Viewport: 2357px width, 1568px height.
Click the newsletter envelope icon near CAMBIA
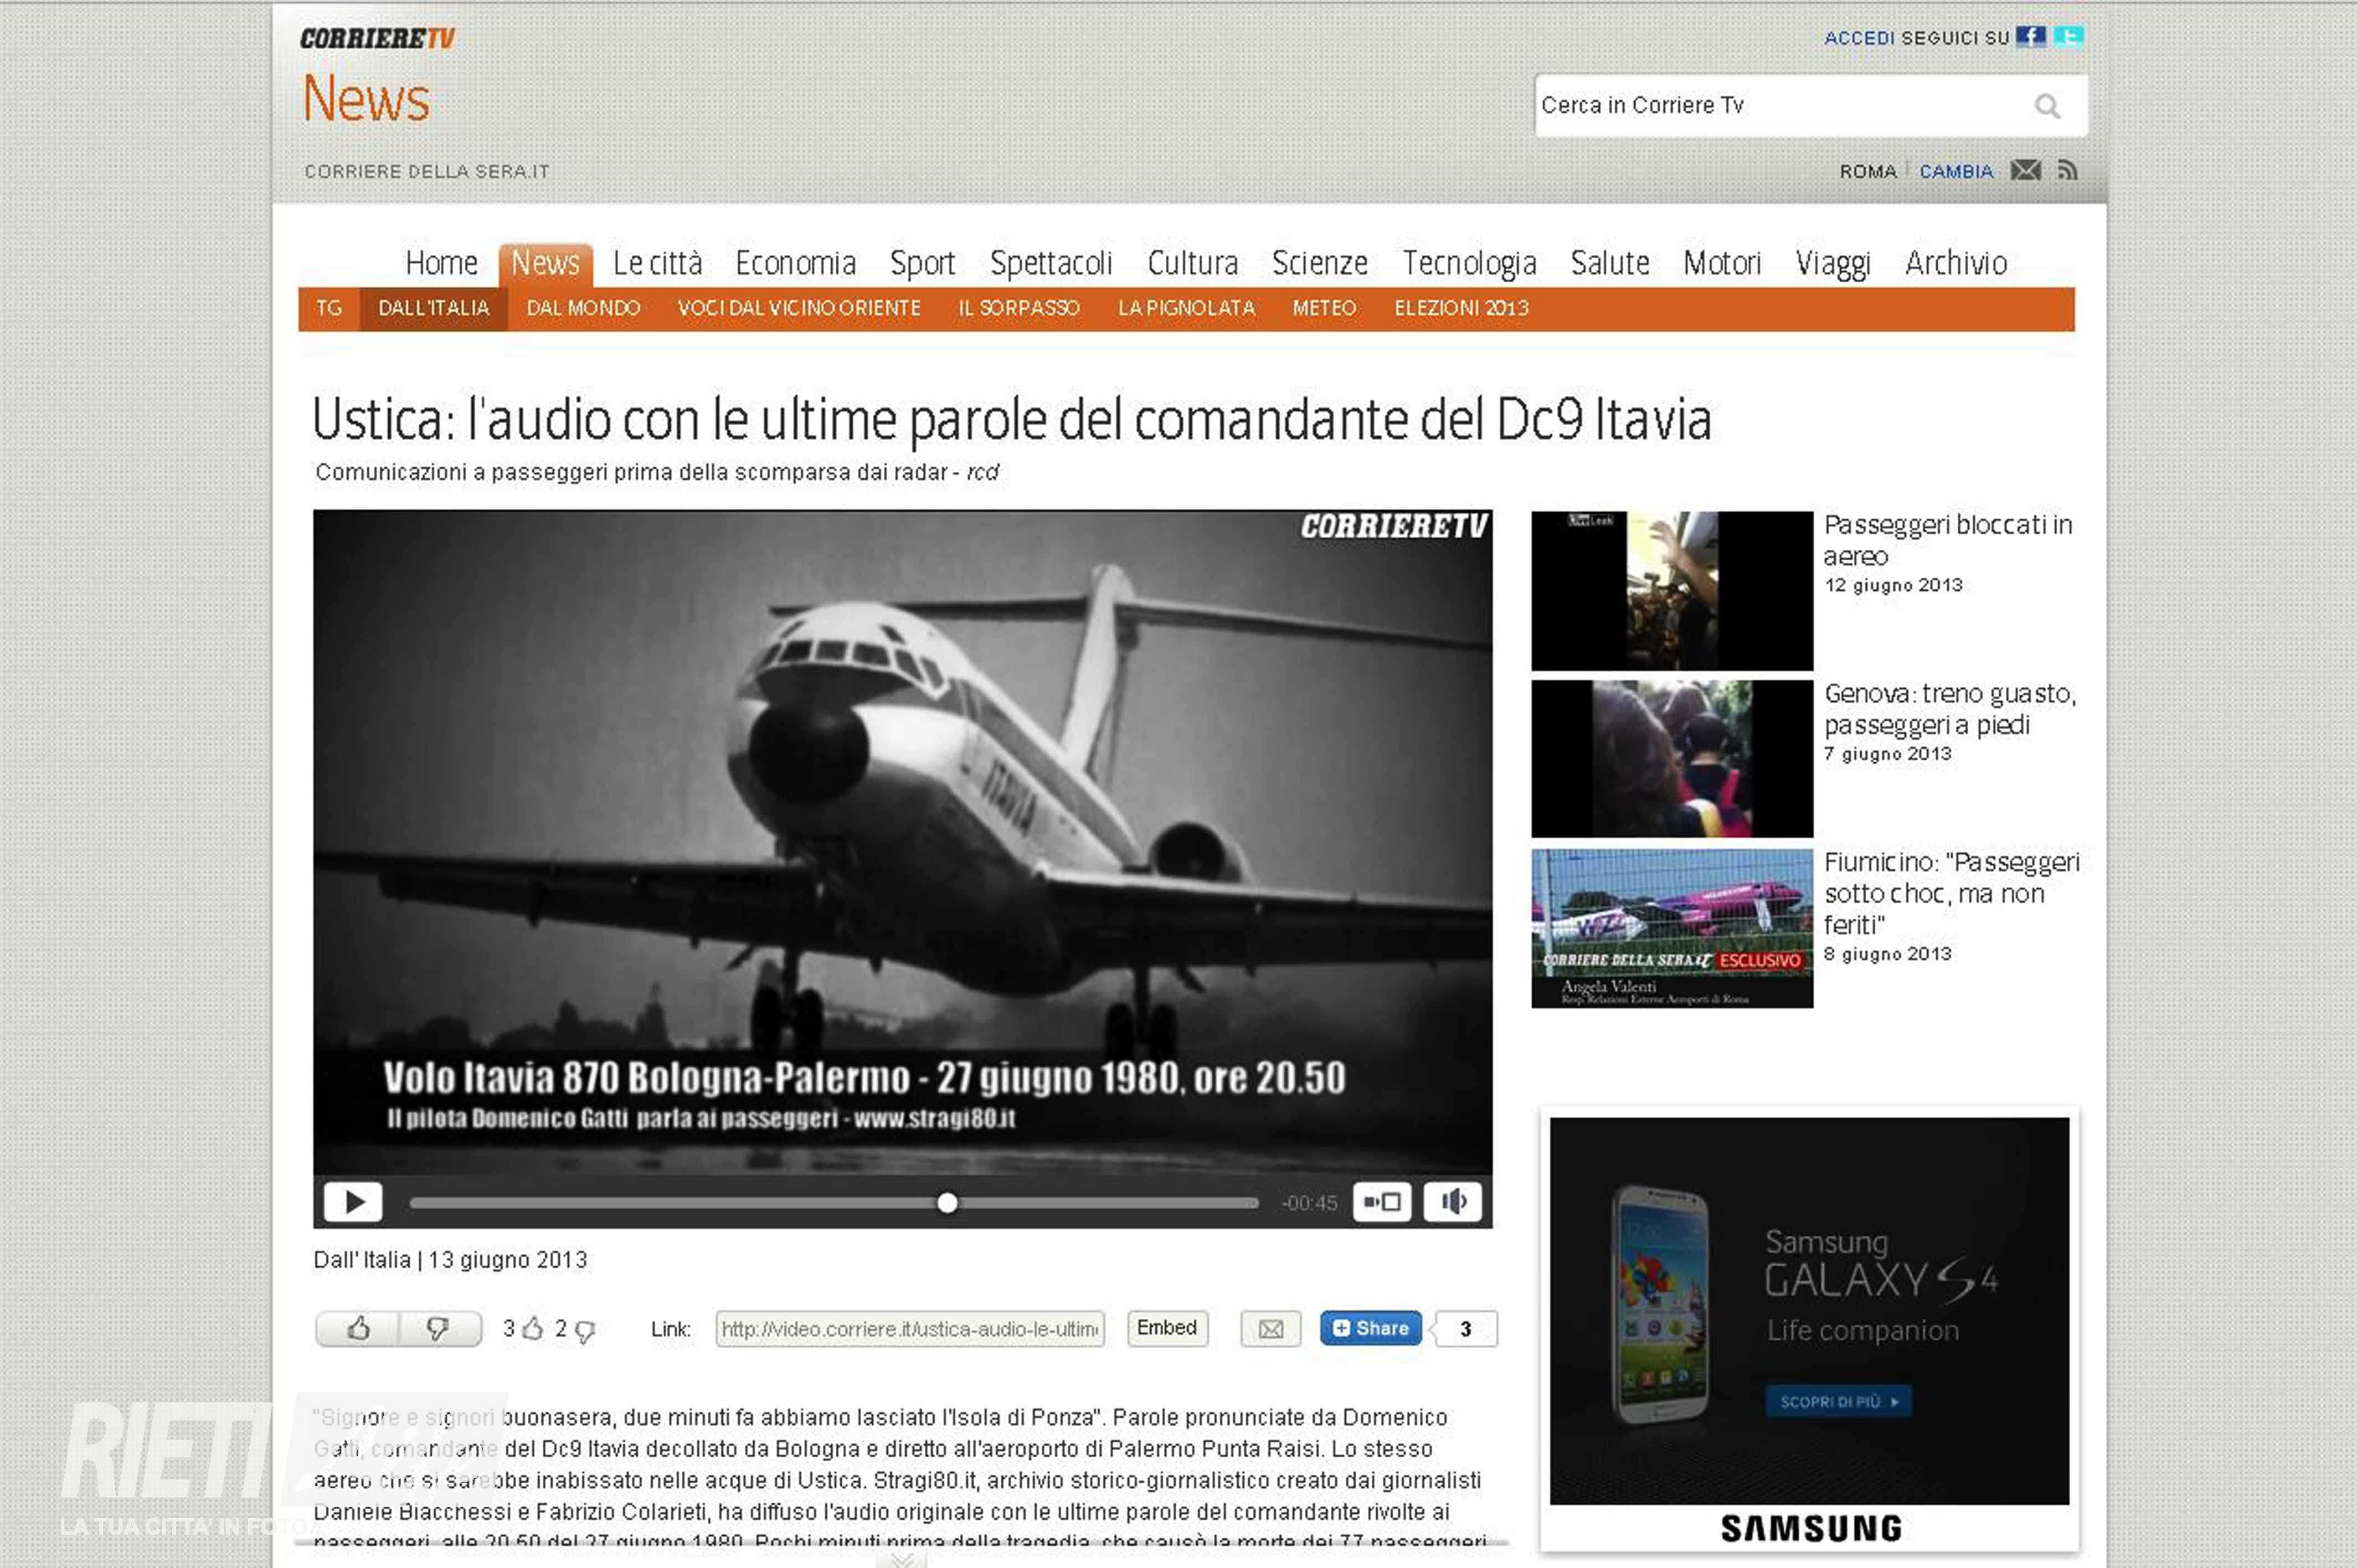[2025, 171]
